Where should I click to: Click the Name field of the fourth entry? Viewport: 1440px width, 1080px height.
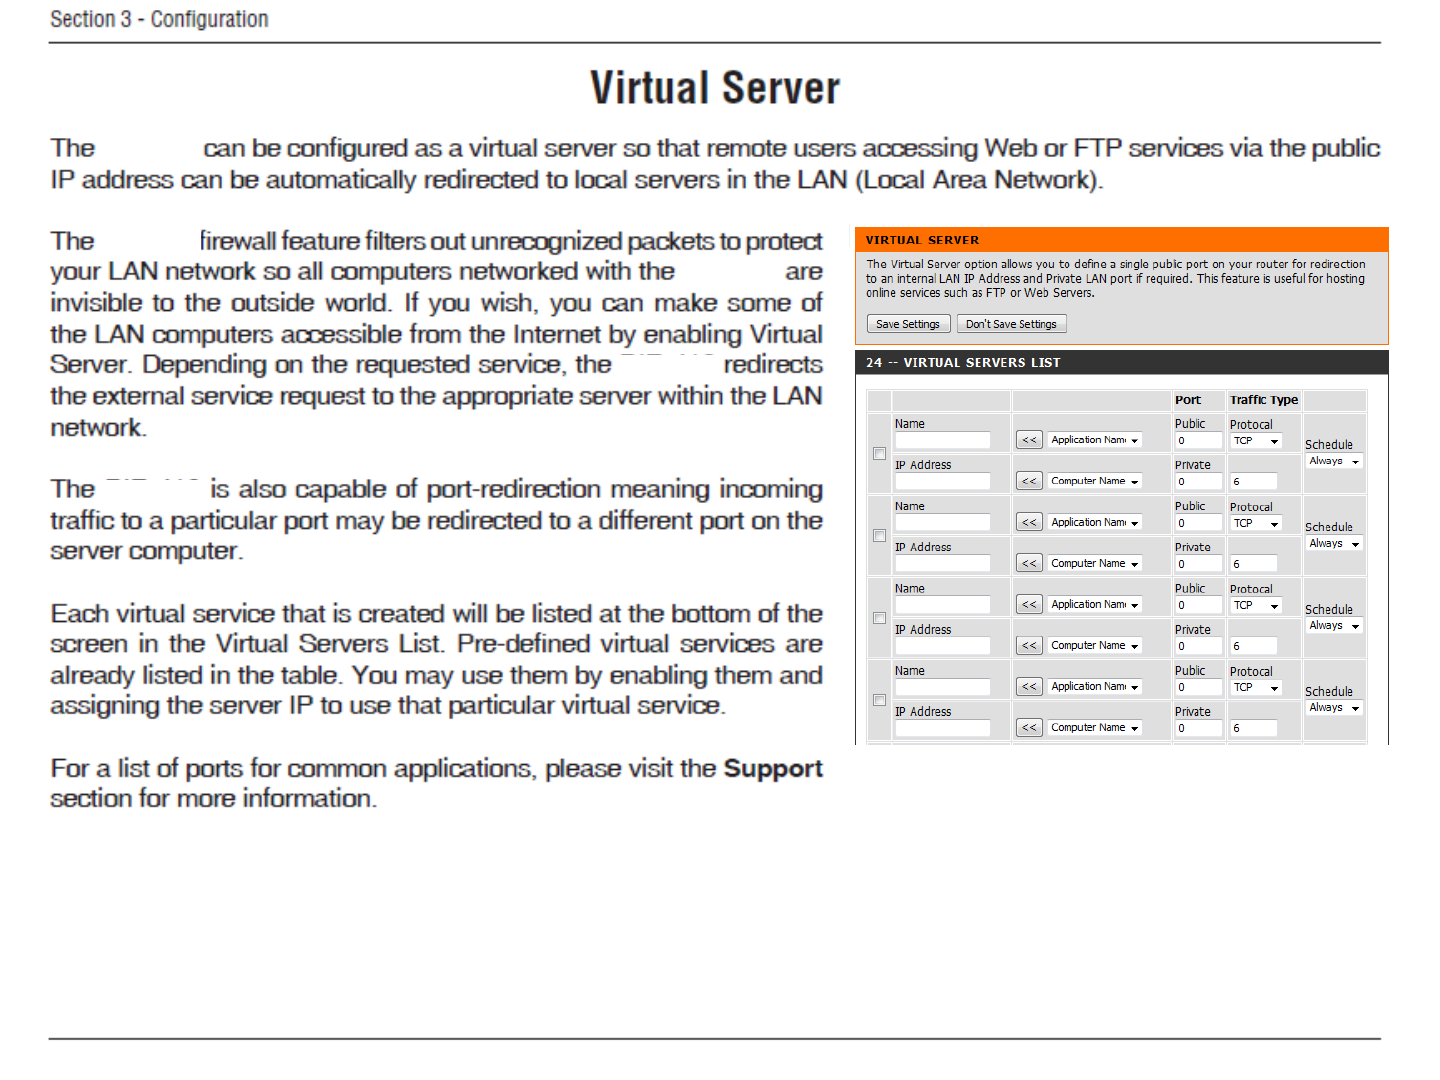[x=942, y=686]
